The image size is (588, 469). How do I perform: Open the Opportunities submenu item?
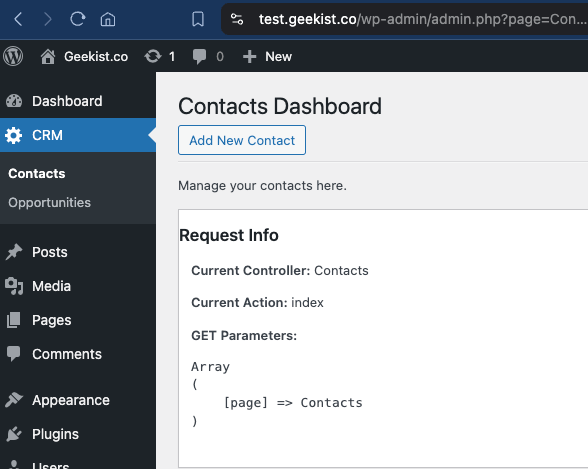pyautogui.click(x=50, y=202)
